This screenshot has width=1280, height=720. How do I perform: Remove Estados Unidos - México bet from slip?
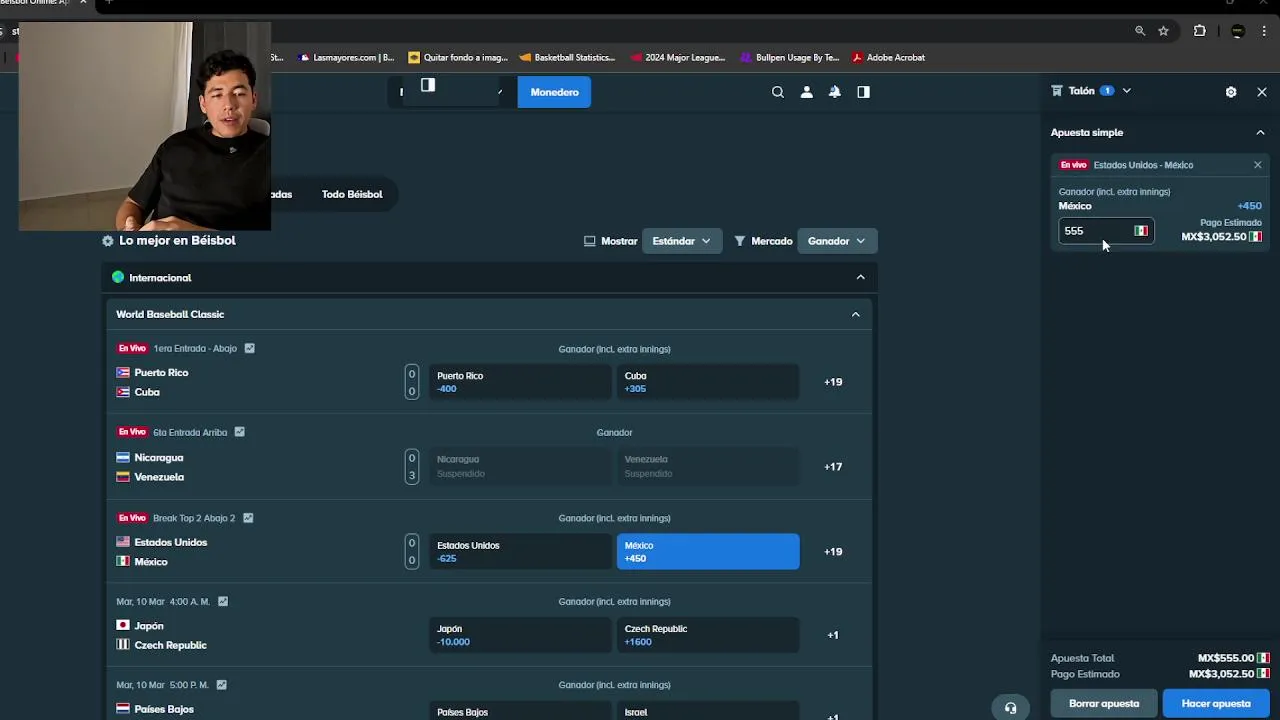click(1258, 165)
